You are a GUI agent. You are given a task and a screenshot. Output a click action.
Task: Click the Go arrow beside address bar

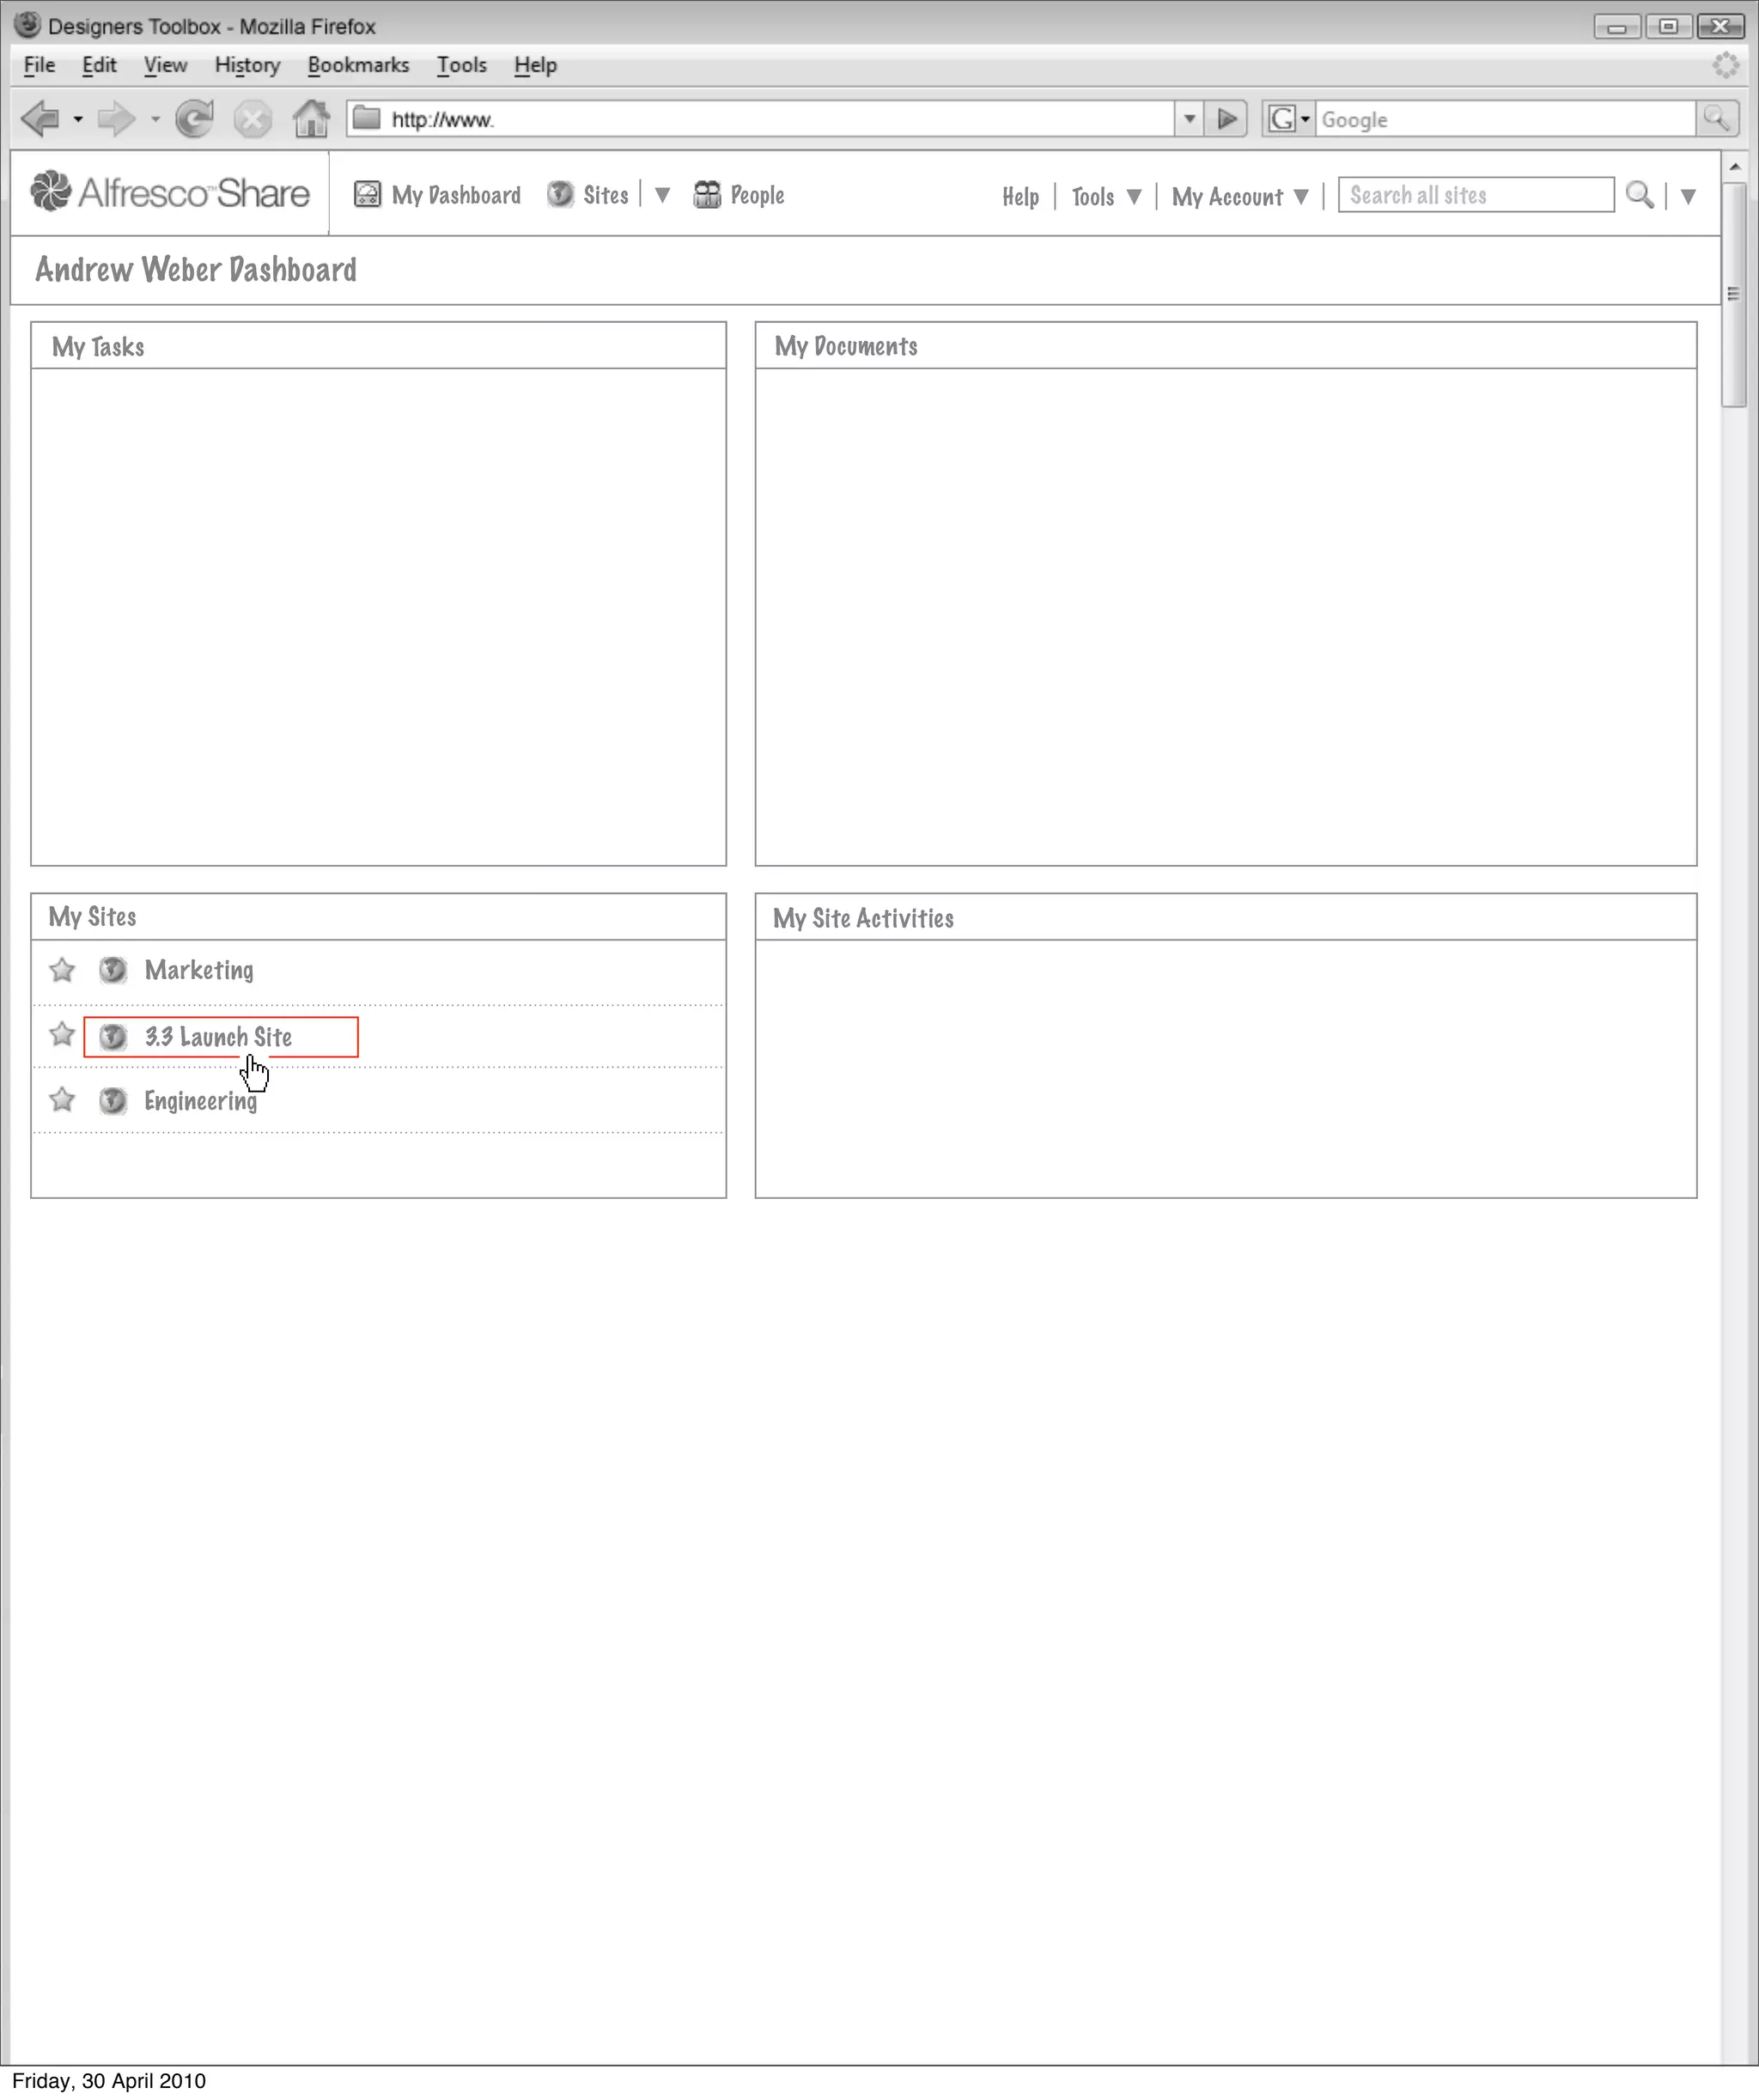click(1227, 119)
